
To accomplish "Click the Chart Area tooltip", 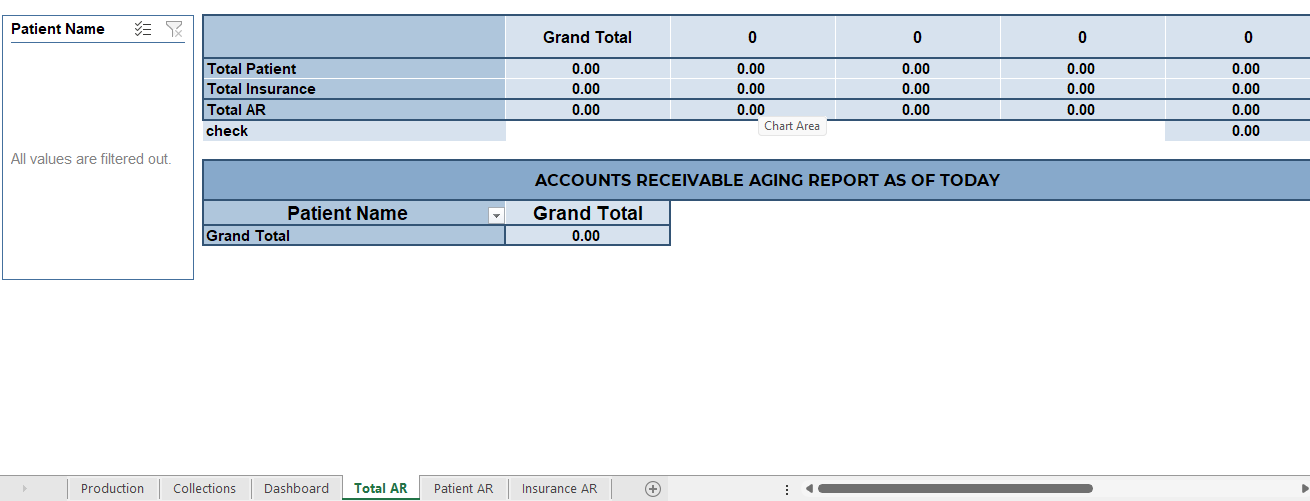I will [x=792, y=126].
